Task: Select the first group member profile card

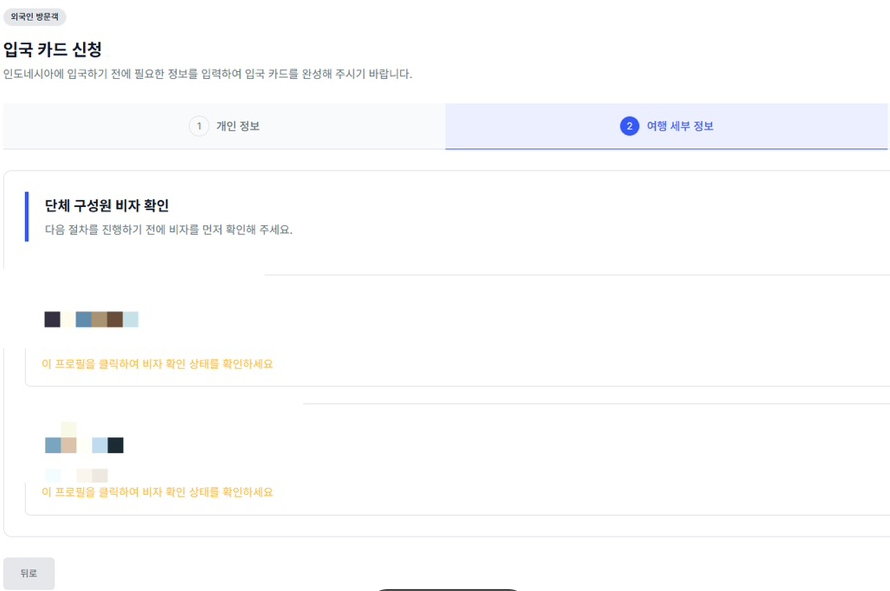Action: point(457,330)
